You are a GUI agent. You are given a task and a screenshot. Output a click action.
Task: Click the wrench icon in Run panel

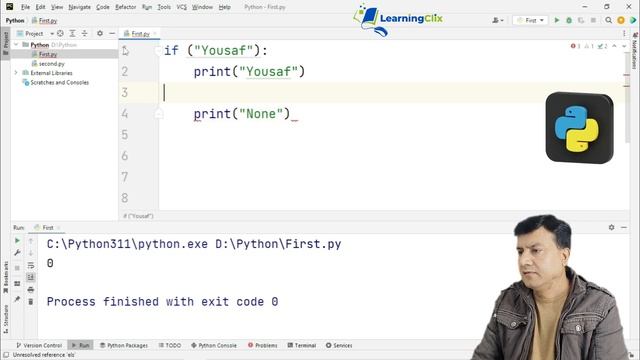pos(17,253)
